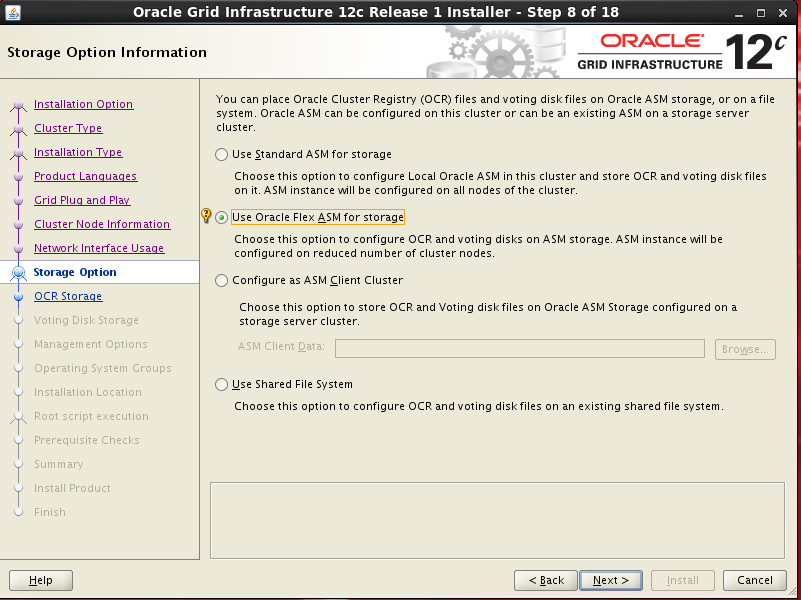Maximize the installer window

761,13
